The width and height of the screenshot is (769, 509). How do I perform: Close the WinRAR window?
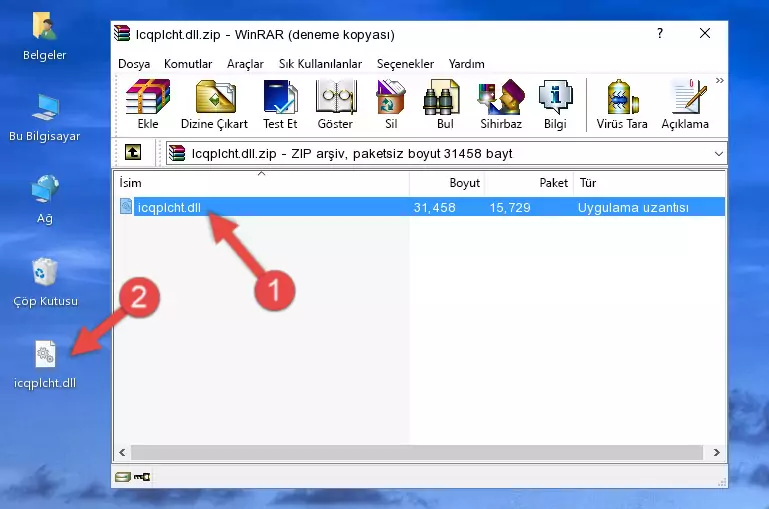pos(705,33)
